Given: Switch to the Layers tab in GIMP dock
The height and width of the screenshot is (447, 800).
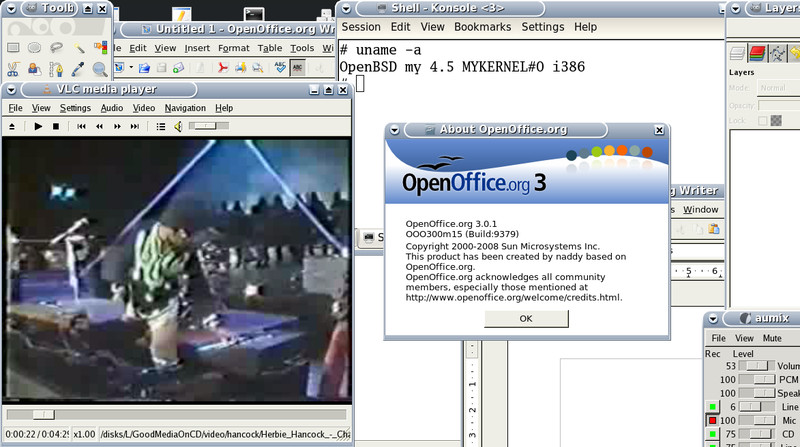Looking at the screenshot, I should (x=738, y=53).
